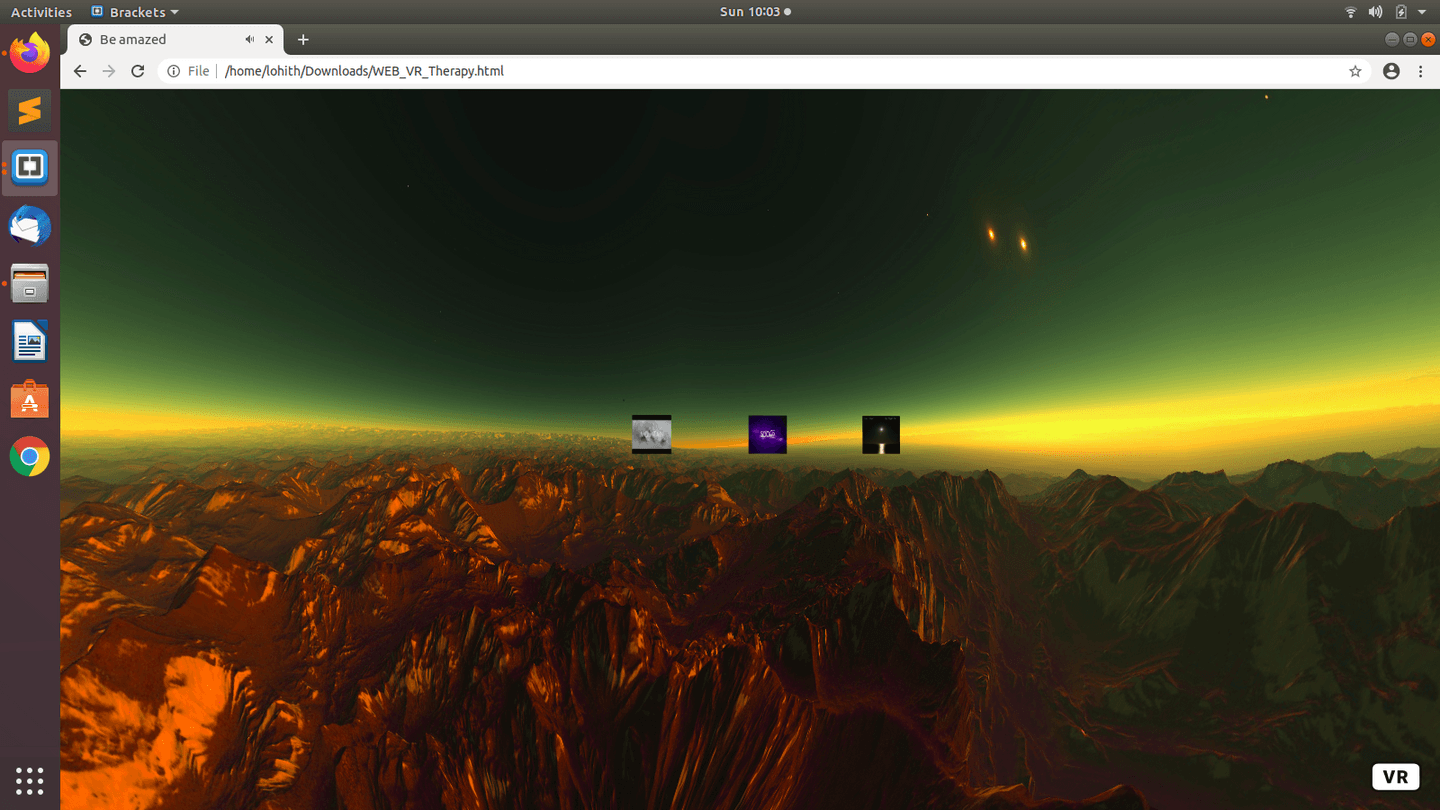The image size is (1440, 810).
Task: Mute the tab audio speaker icon
Action: coord(249,40)
